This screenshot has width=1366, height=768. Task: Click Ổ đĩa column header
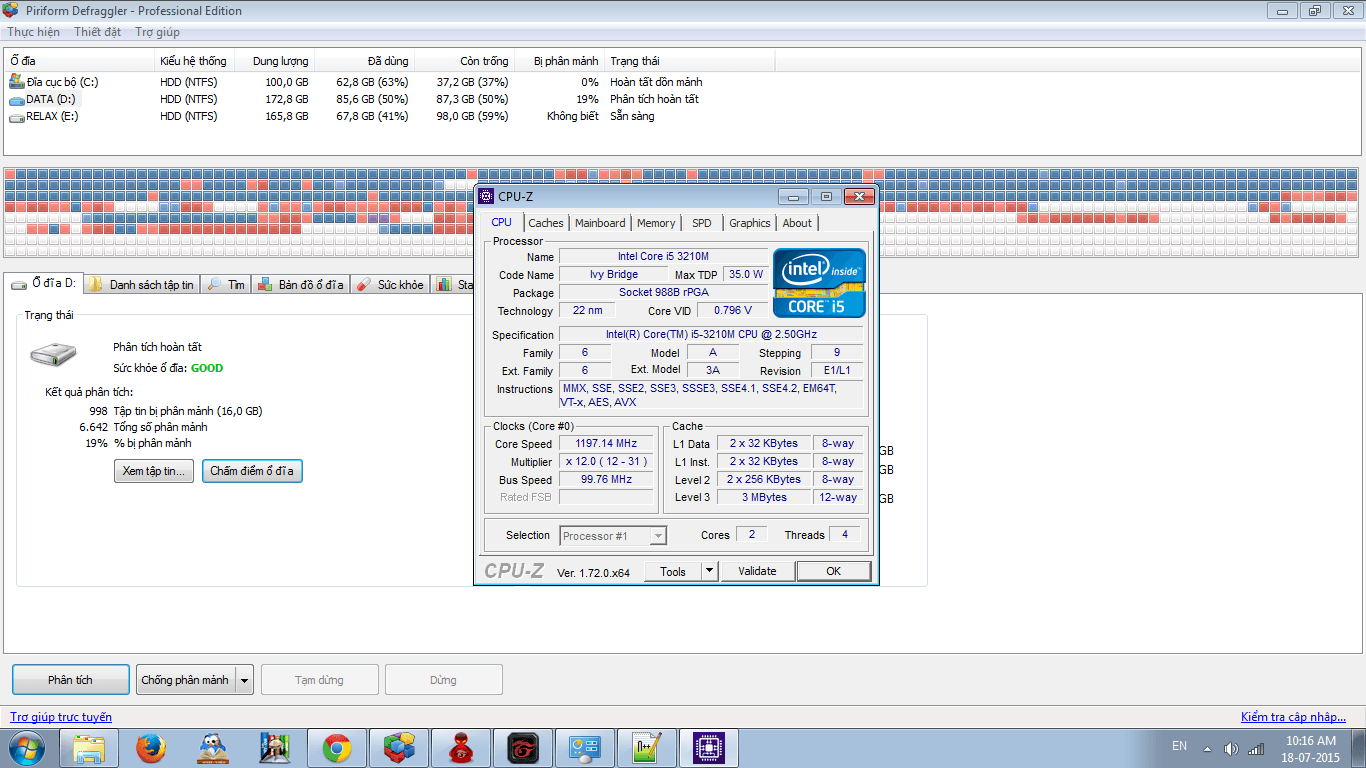[80, 61]
